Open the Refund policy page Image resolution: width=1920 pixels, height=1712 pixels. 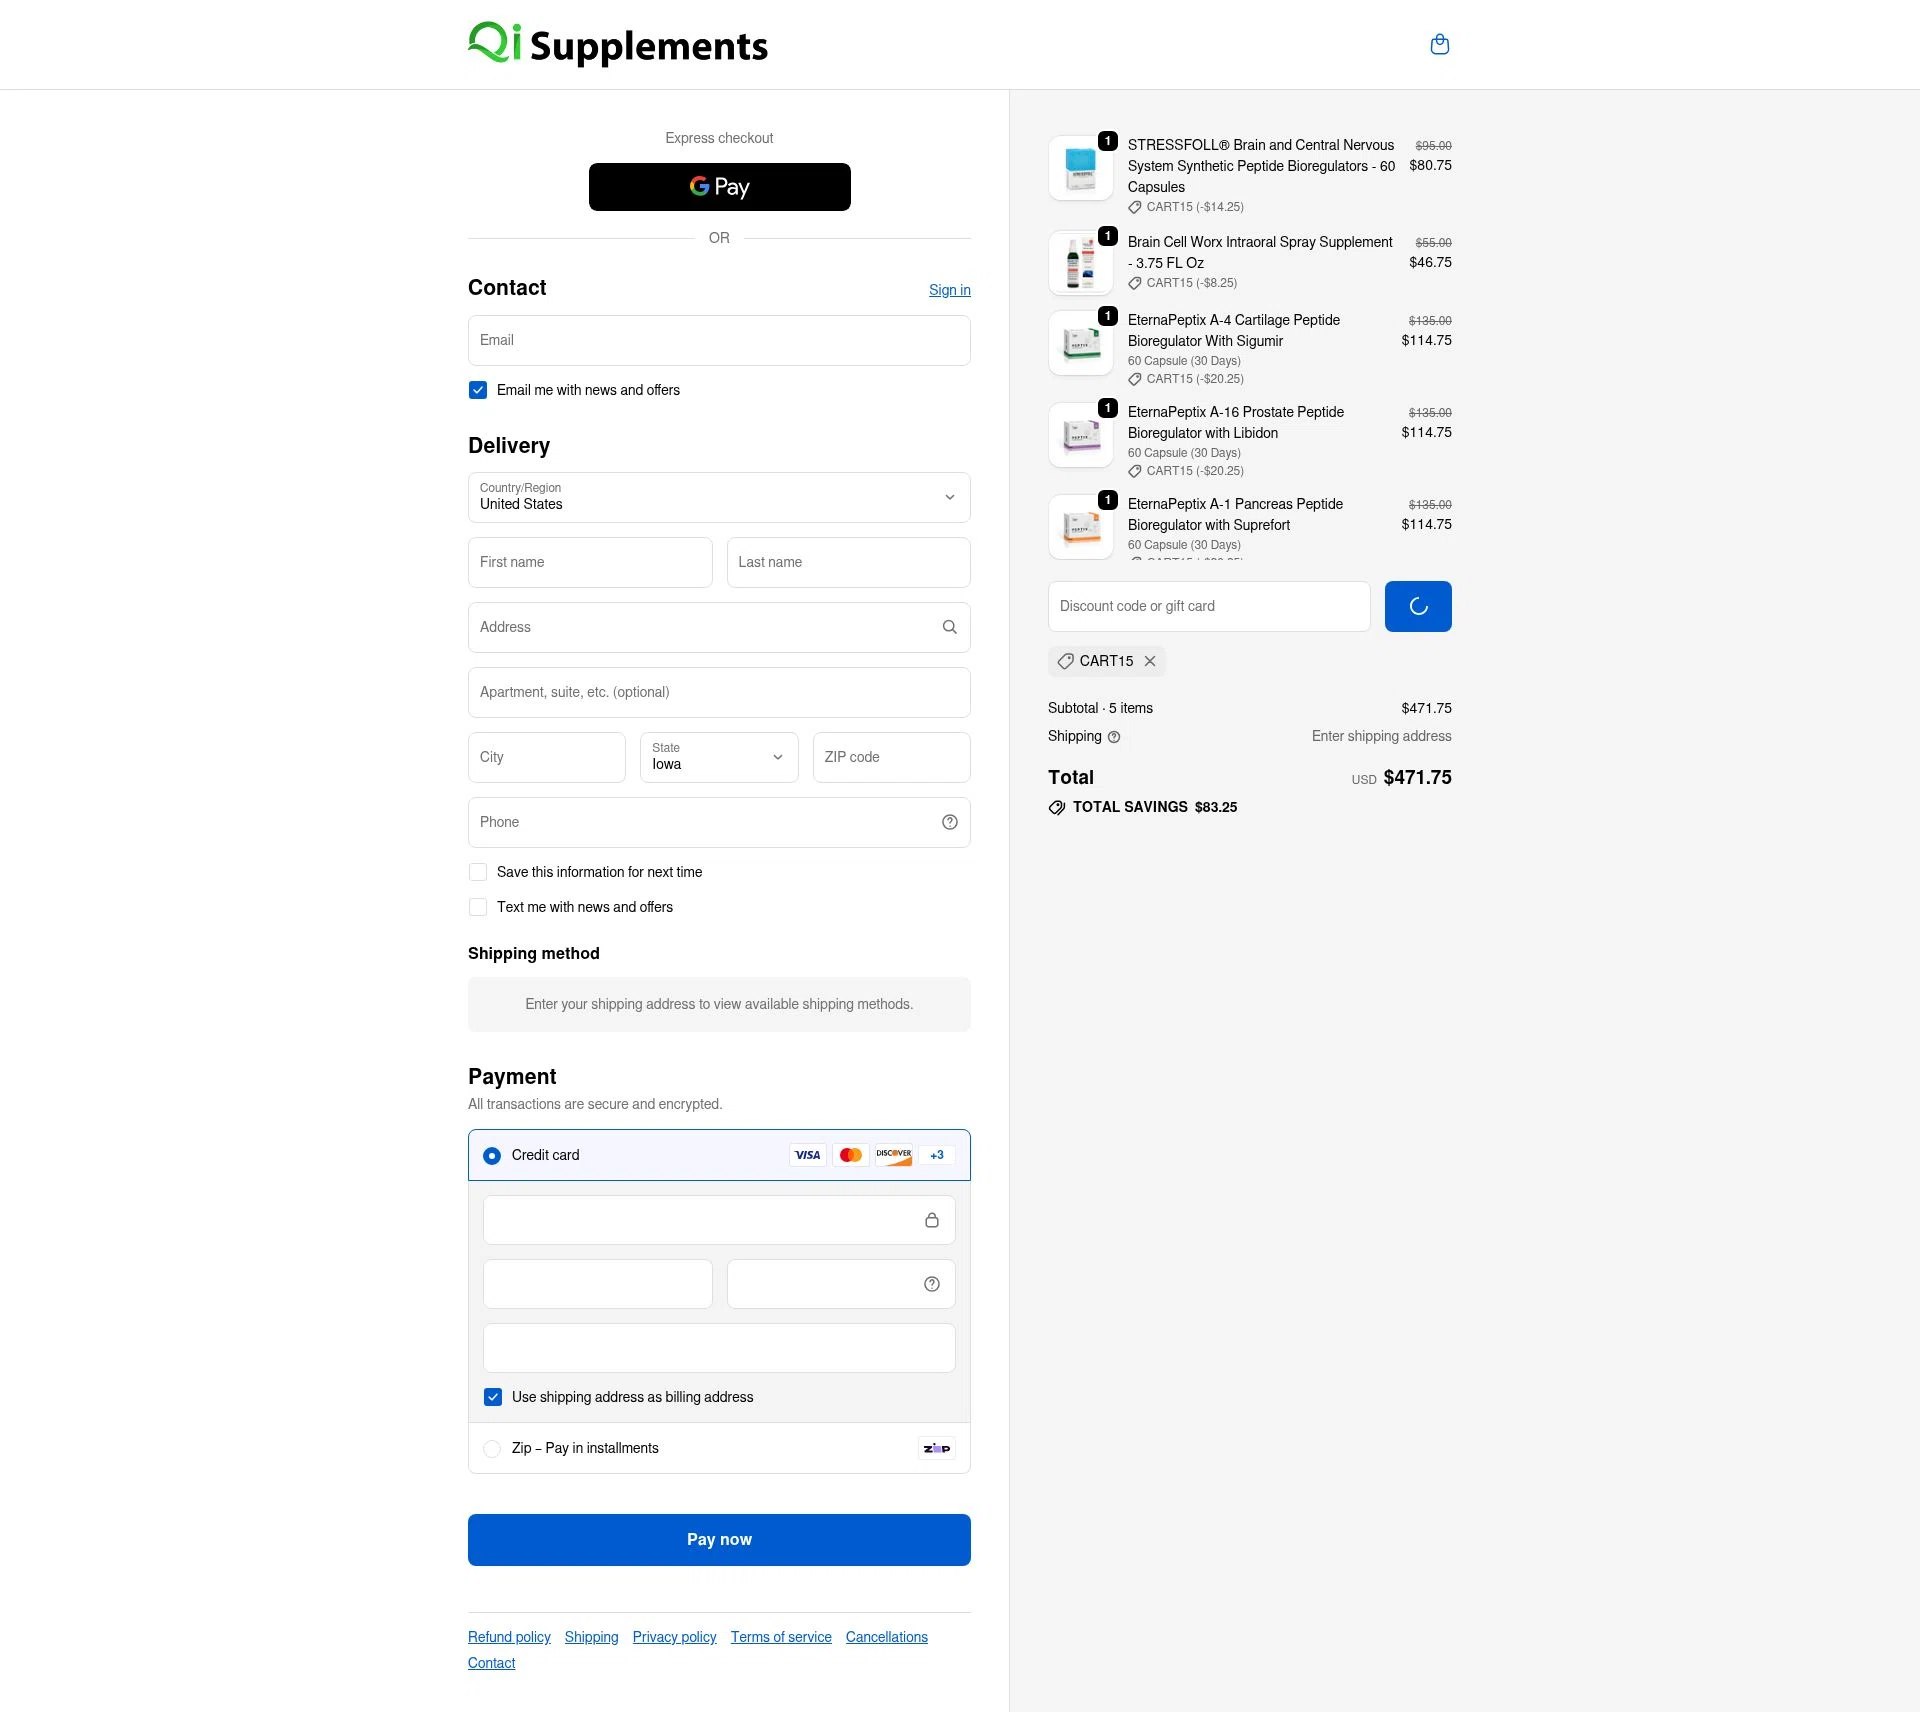pyautogui.click(x=509, y=1636)
